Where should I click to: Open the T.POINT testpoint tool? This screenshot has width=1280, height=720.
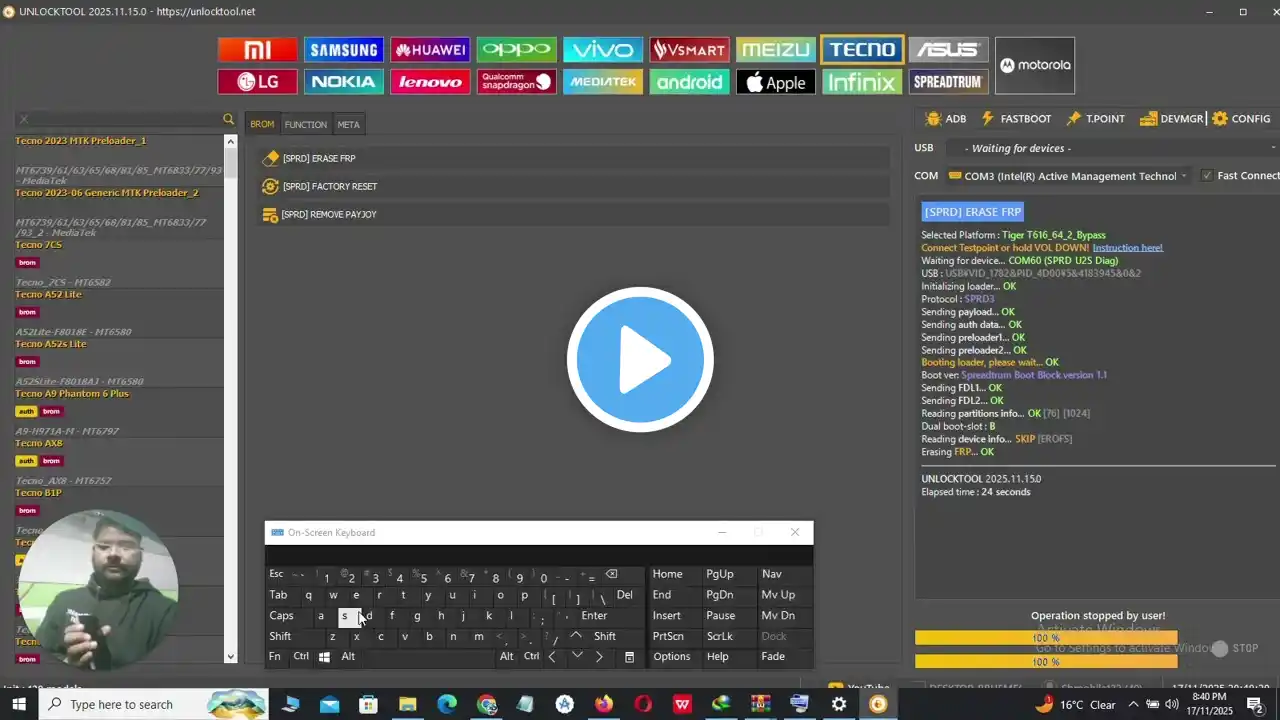tap(1095, 119)
